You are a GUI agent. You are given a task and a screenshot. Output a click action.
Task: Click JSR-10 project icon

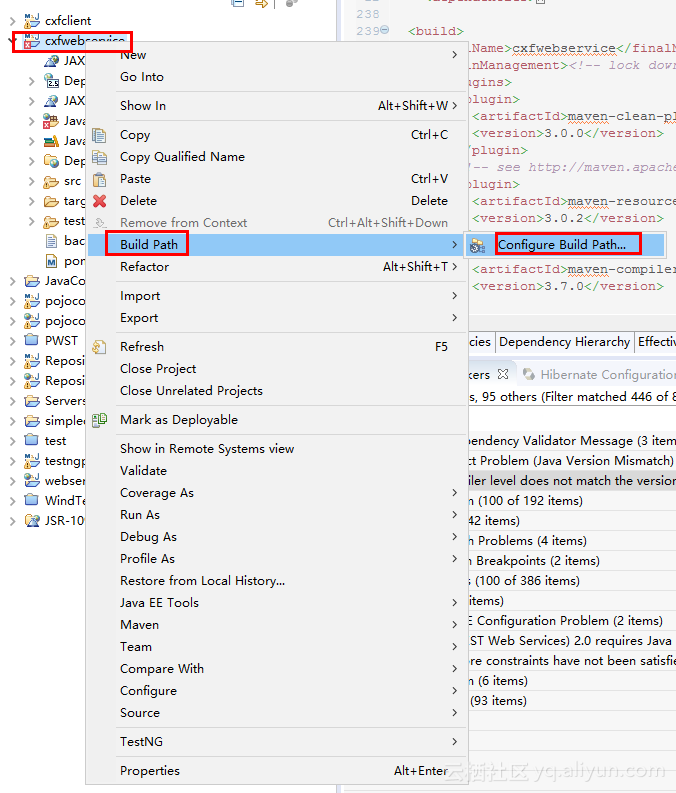[32, 520]
